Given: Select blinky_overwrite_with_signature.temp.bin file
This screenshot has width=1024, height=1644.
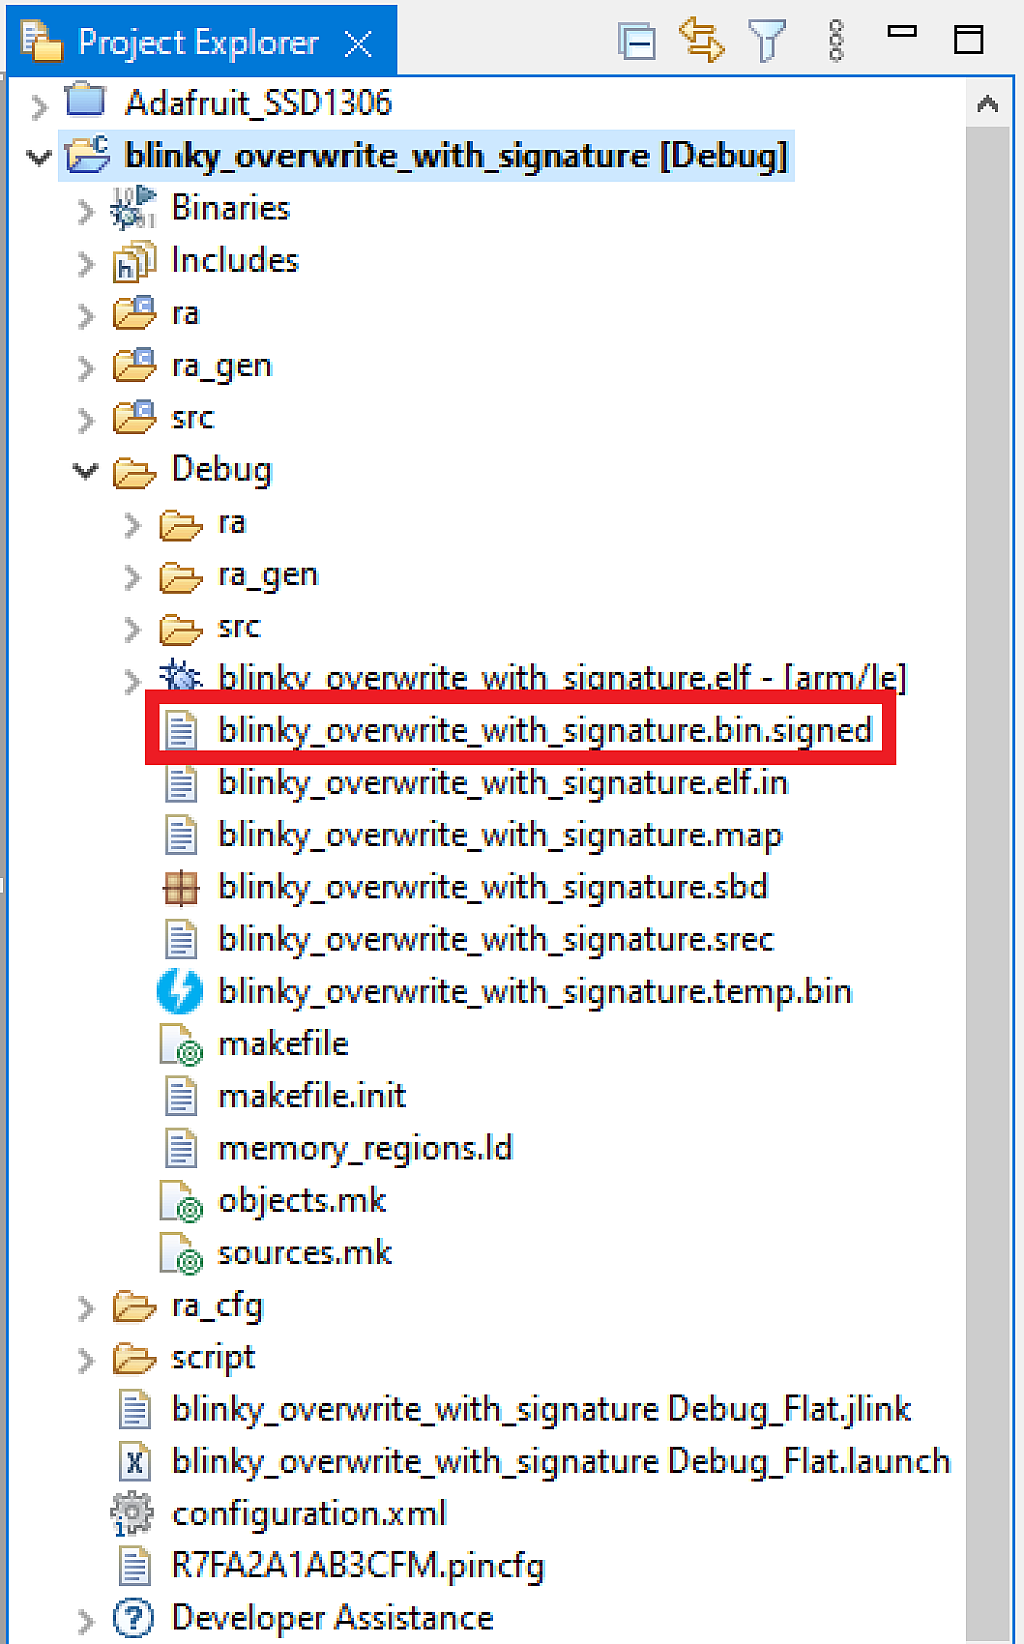Looking at the screenshot, I should [x=535, y=991].
